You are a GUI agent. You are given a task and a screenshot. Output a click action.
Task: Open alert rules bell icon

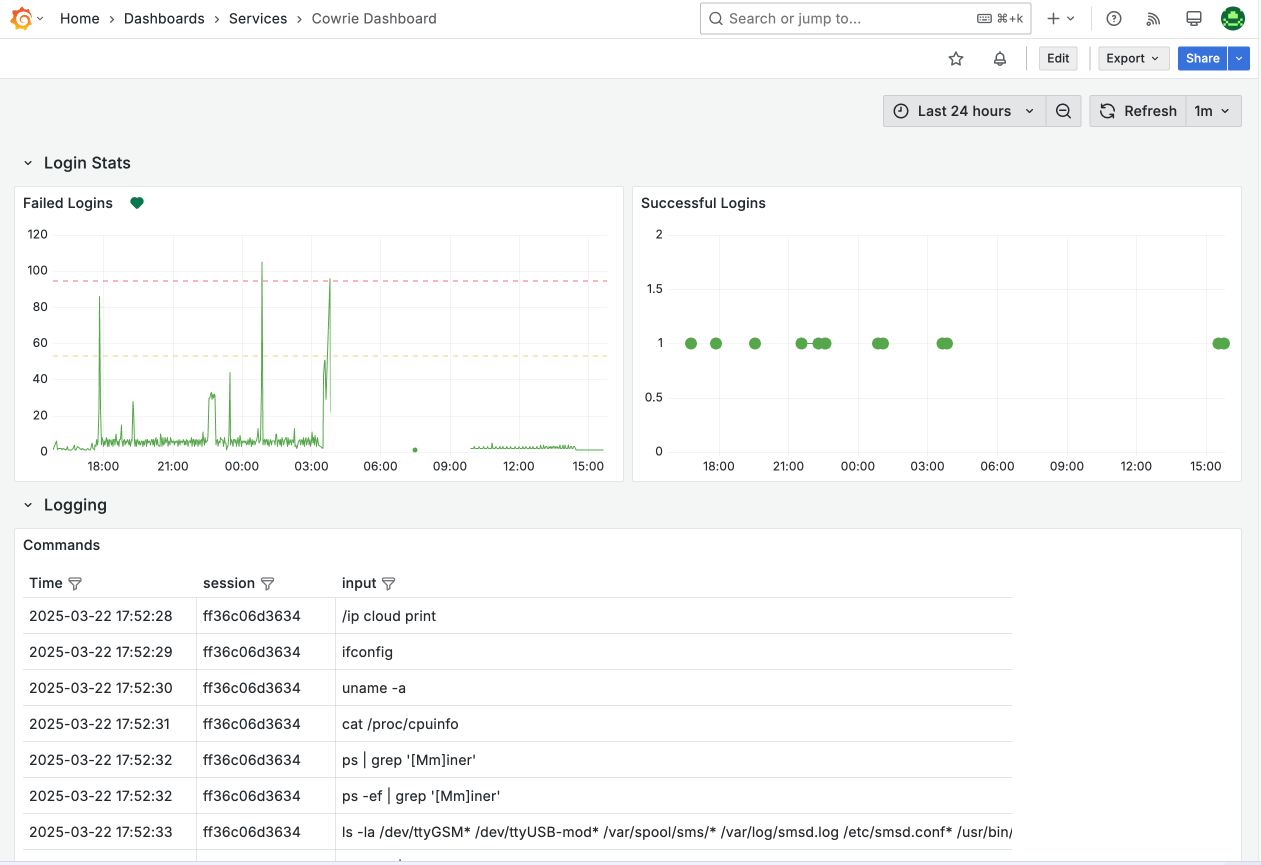coord(1000,59)
